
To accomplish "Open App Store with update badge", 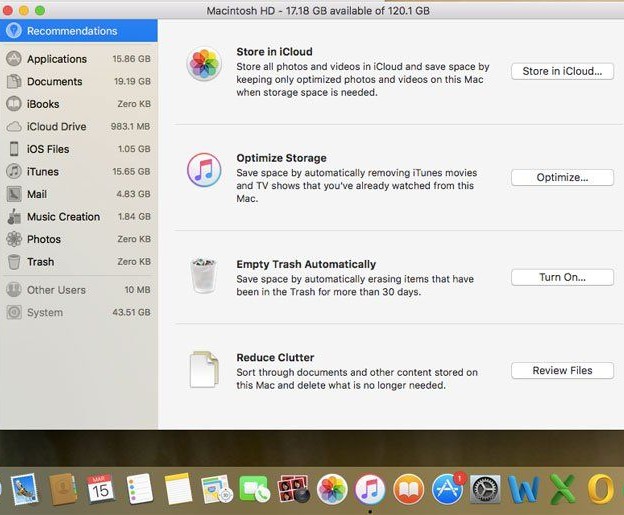I will 447,489.
